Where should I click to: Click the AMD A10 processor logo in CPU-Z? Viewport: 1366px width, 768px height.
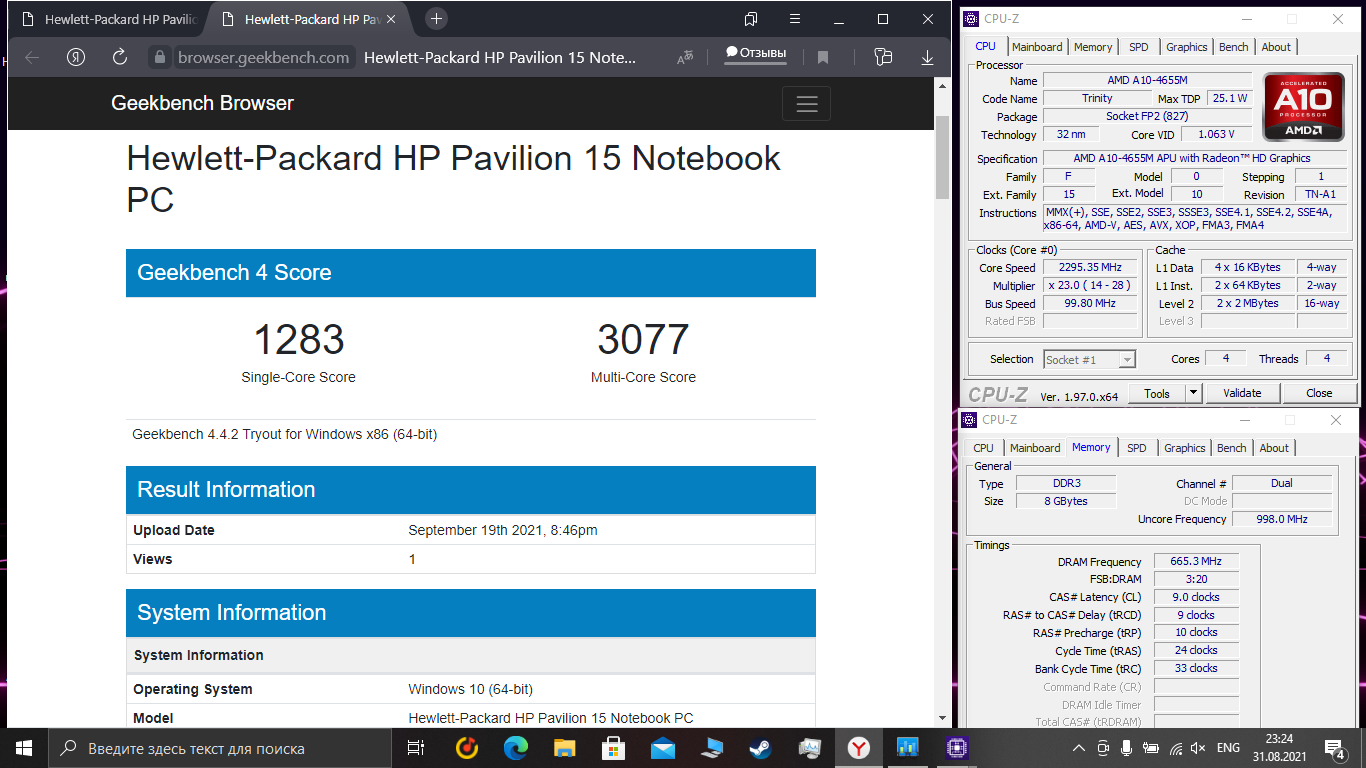pyautogui.click(x=1304, y=106)
